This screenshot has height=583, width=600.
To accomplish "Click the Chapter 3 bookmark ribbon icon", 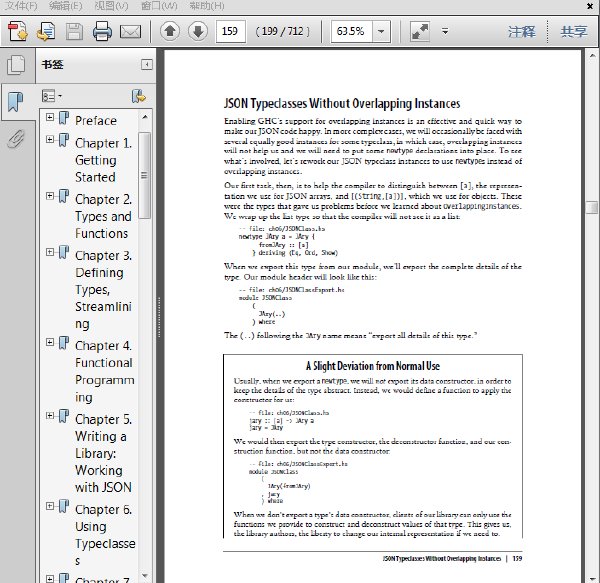I will (x=64, y=252).
